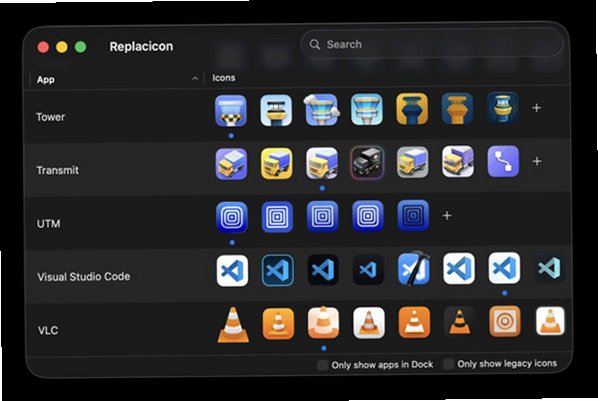598x401 pixels.
Task: Choose the dark-background VLC cone icon
Action: click(460, 322)
